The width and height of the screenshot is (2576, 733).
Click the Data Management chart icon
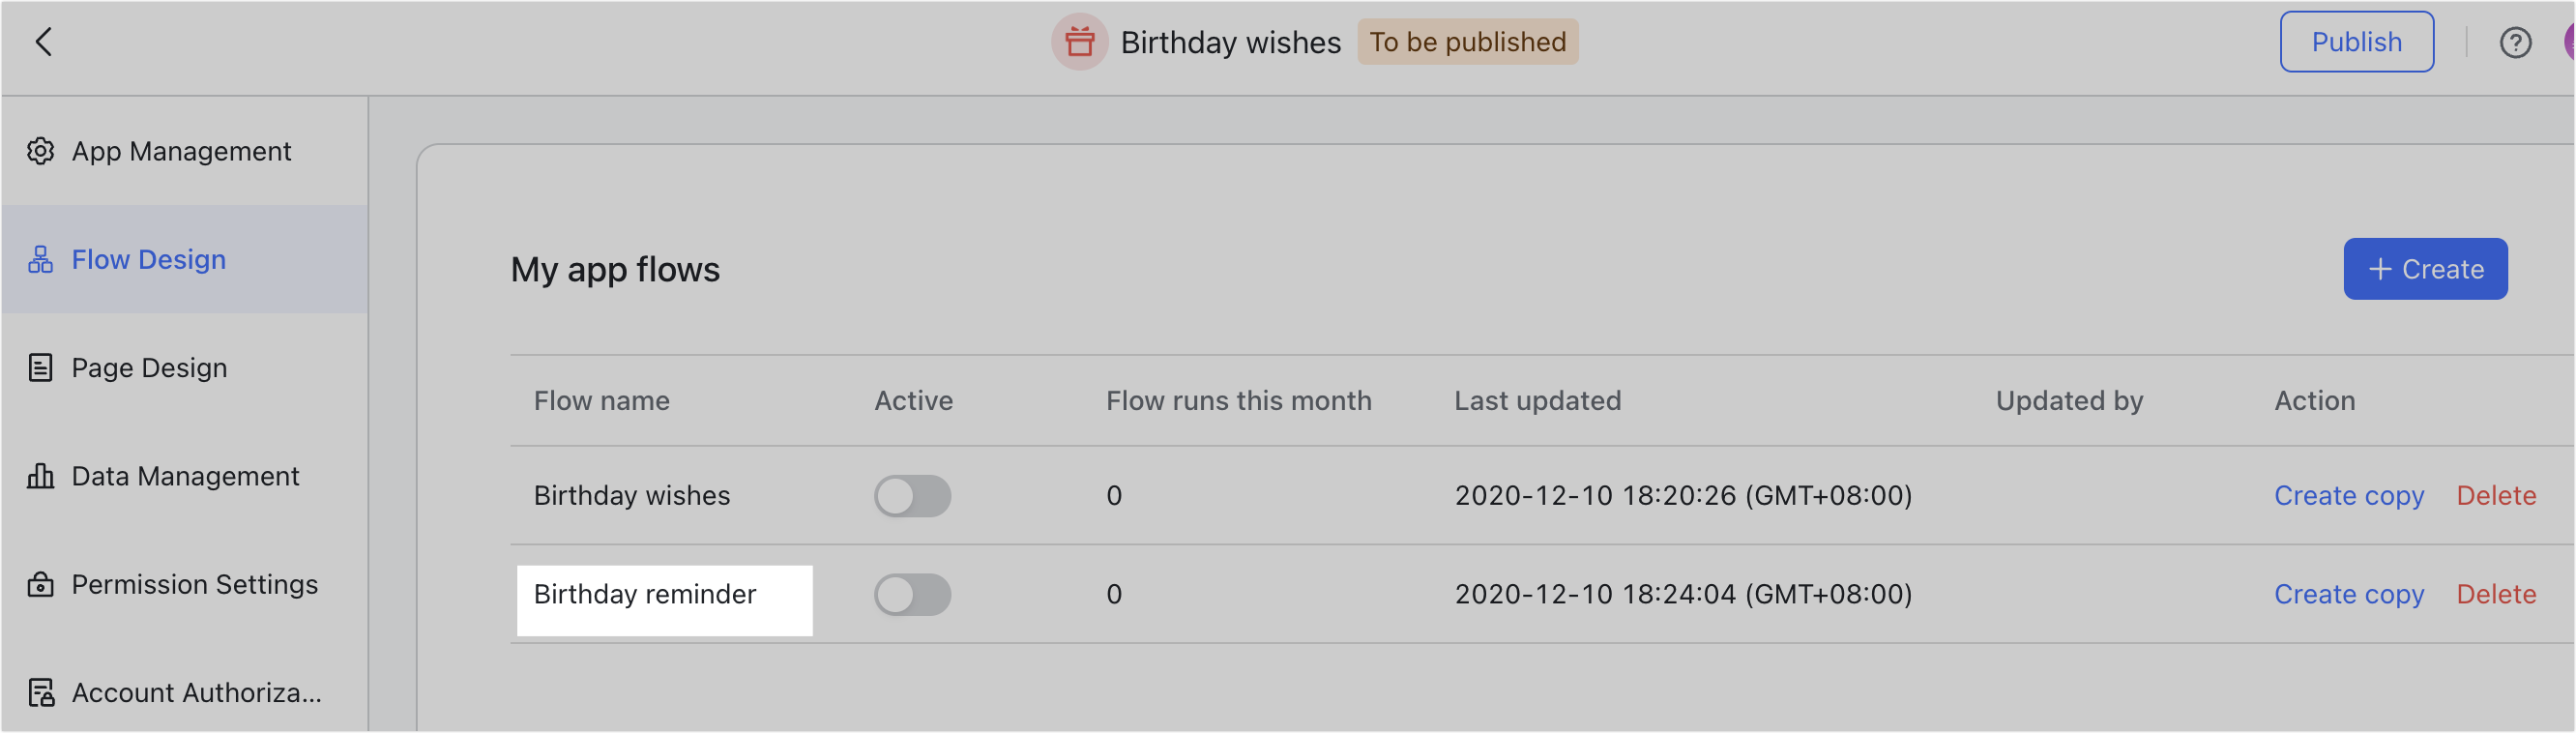tap(40, 476)
